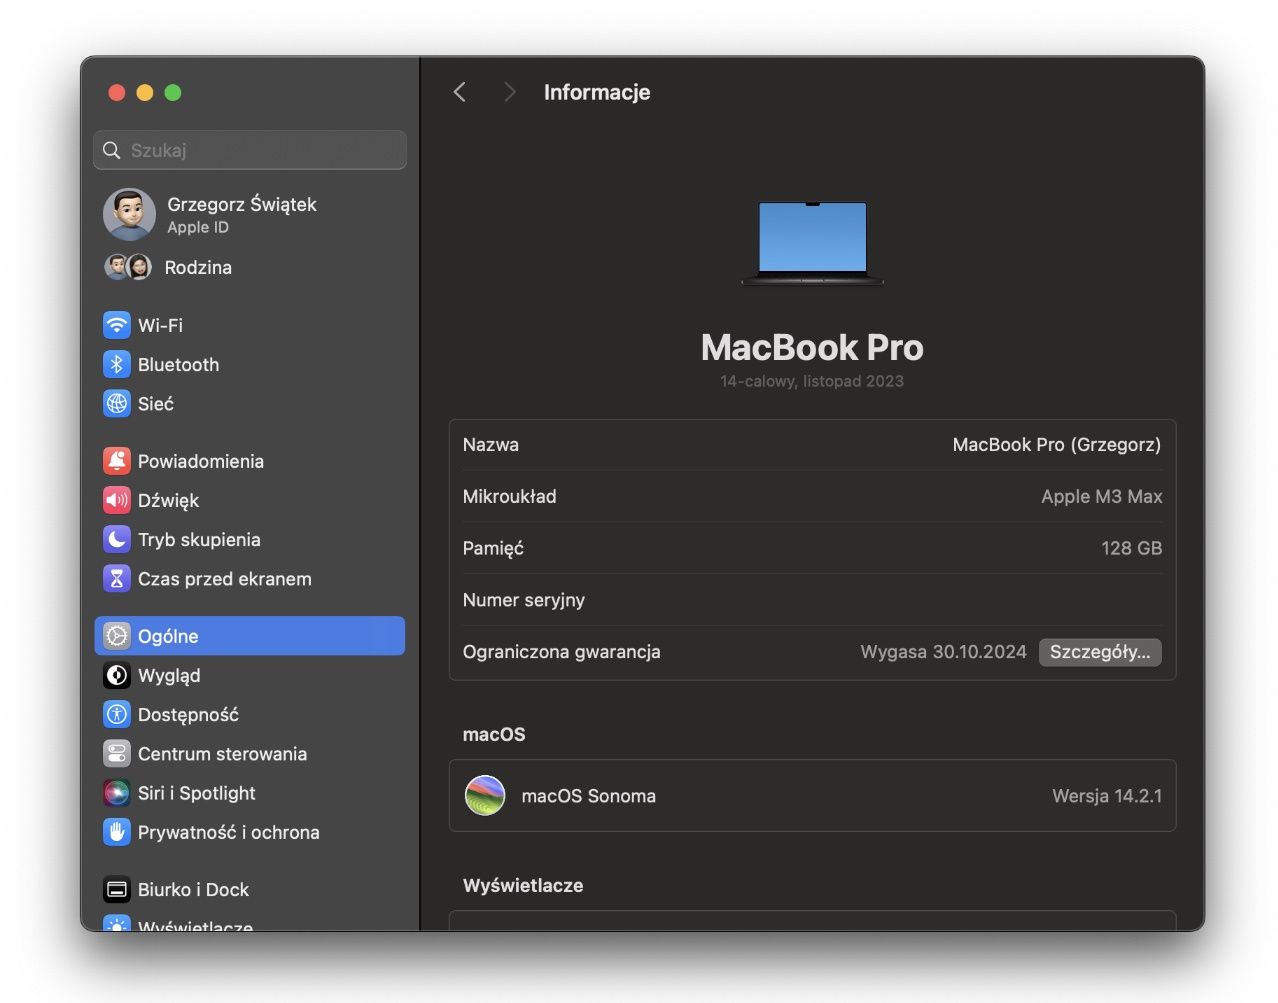Image resolution: width=1278 pixels, height=1003 pixels.
Task: Click the Ogólne gear icon
Action: (117, 636)
